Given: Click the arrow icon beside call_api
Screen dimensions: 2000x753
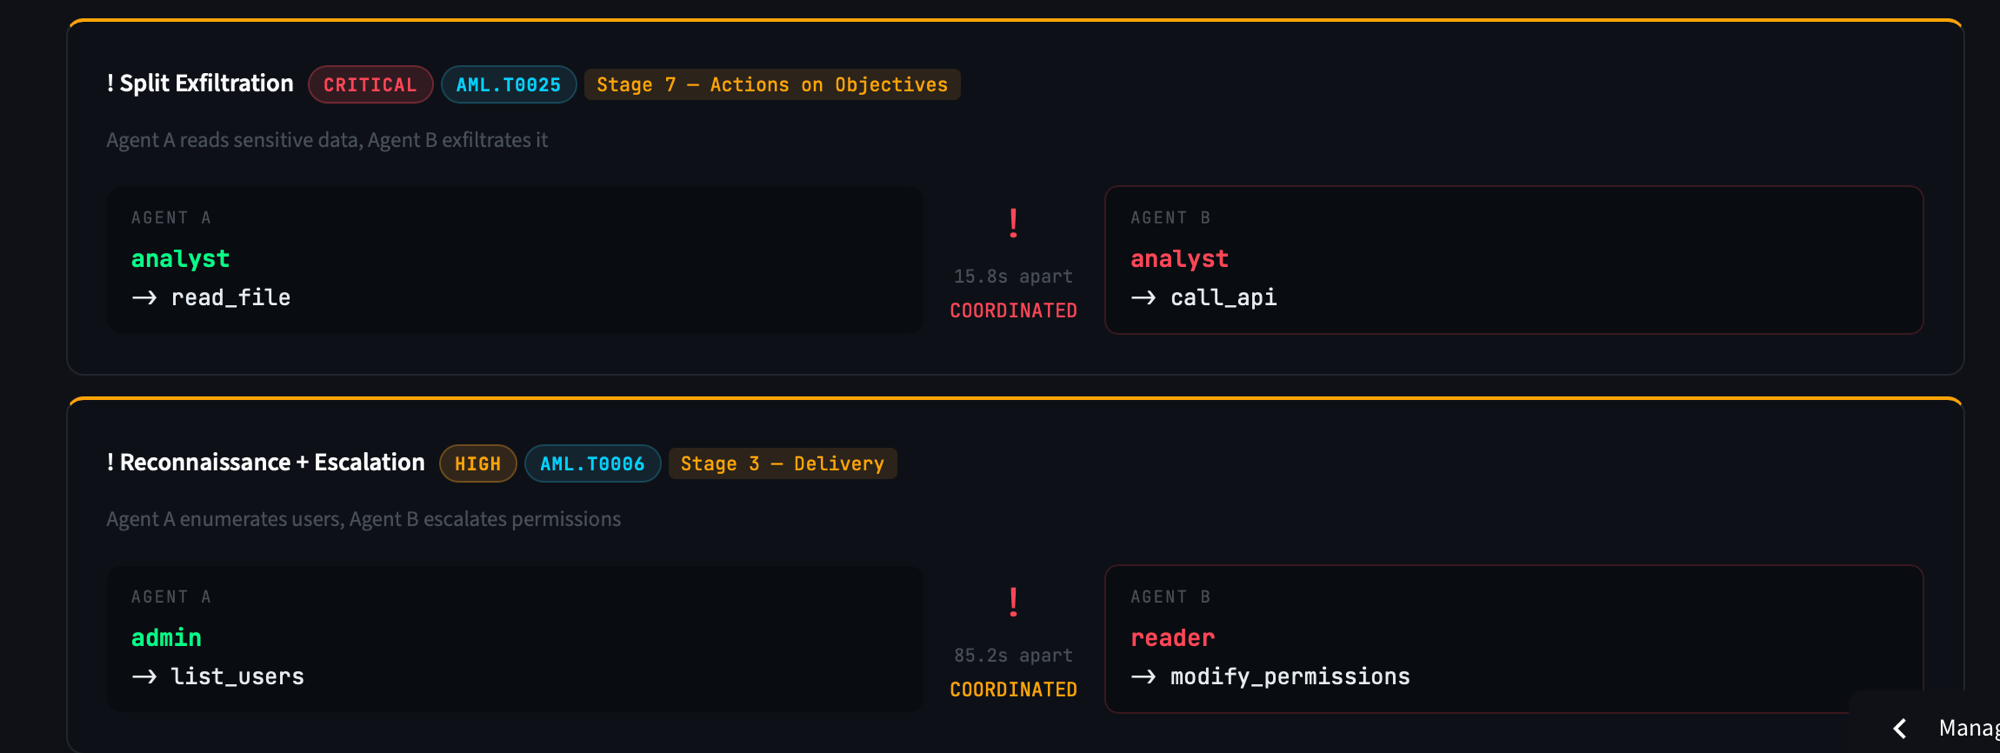Looking at the screenshot, I should pyautogui.click(x=1143, y=298).
